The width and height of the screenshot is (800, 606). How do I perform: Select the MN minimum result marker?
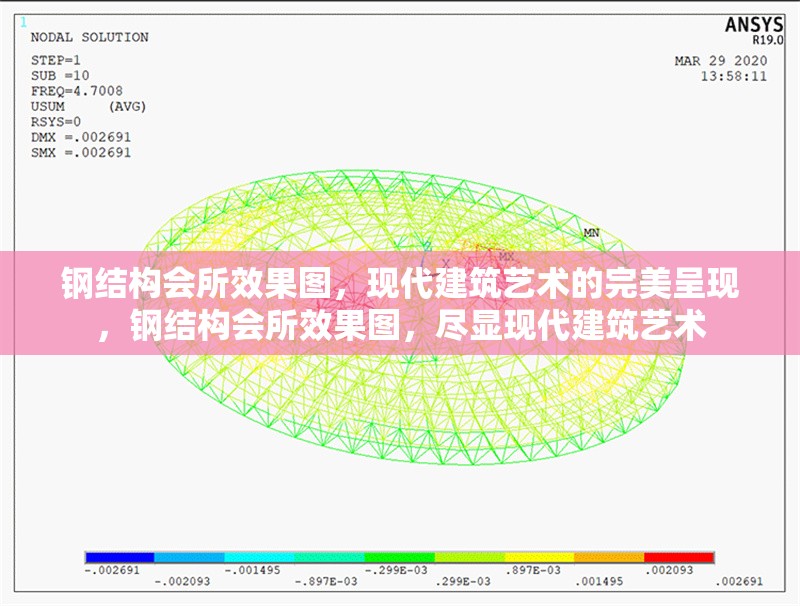pos(592,230)
